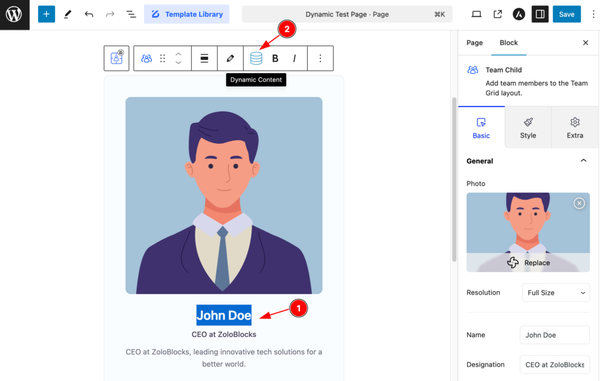Image resolution: width=600 pixels, height=381 pixels.
Task: Open the Resolution Full Size dropdown
Action: 556,293
